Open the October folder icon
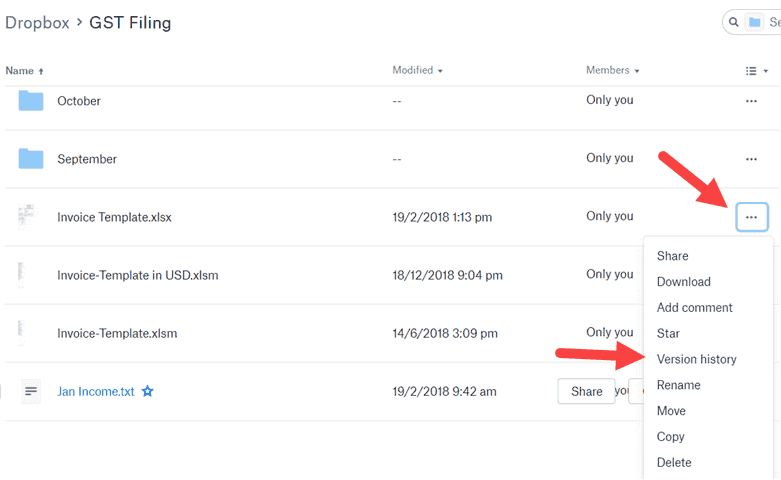The image size is (781, 480). coord(31,101)
